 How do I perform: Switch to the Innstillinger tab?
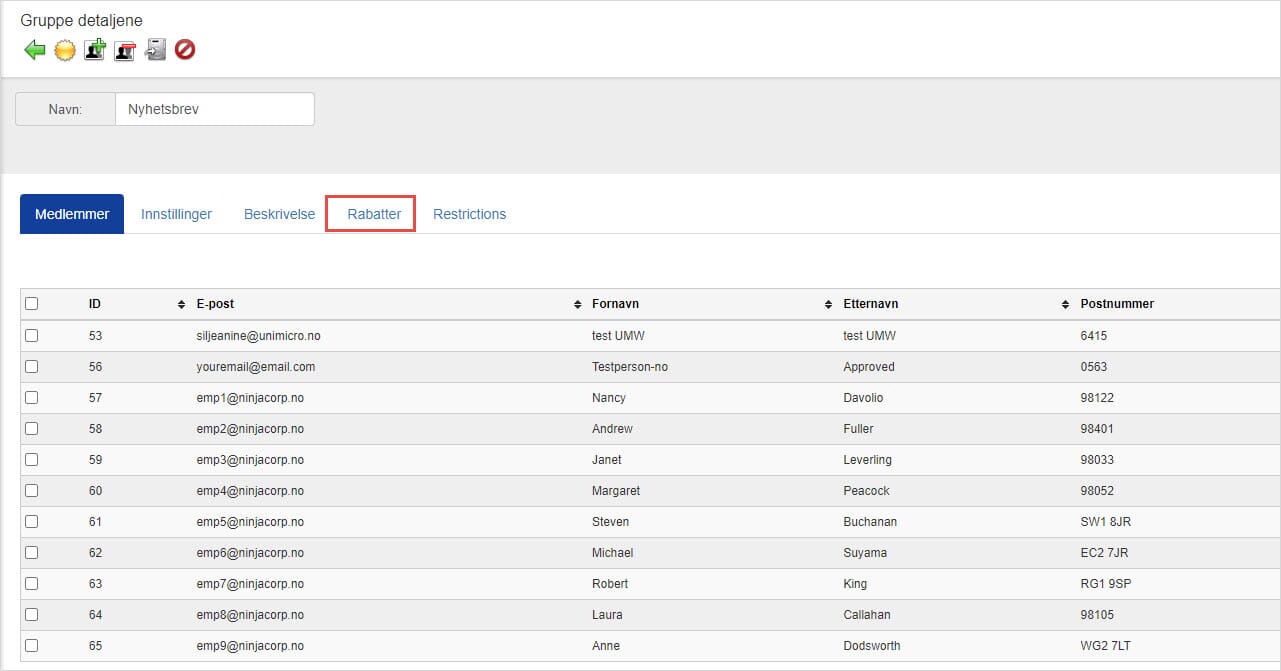coord(176,214)
